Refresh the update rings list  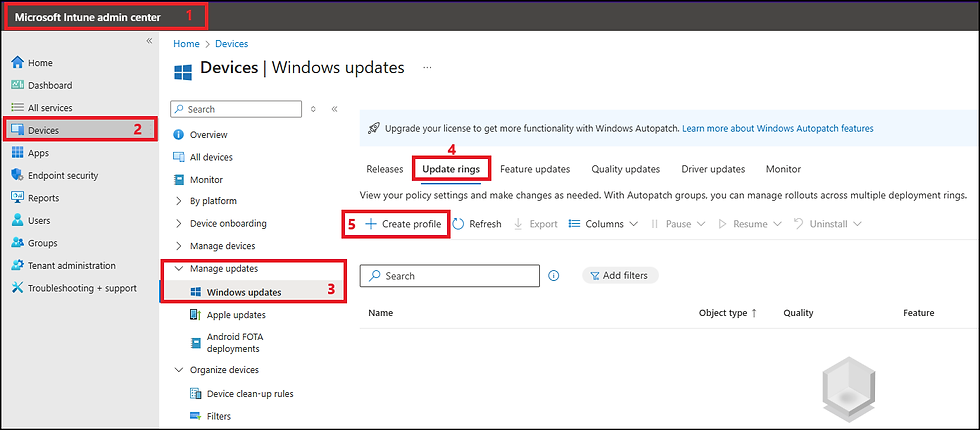[x=477, y=224]
